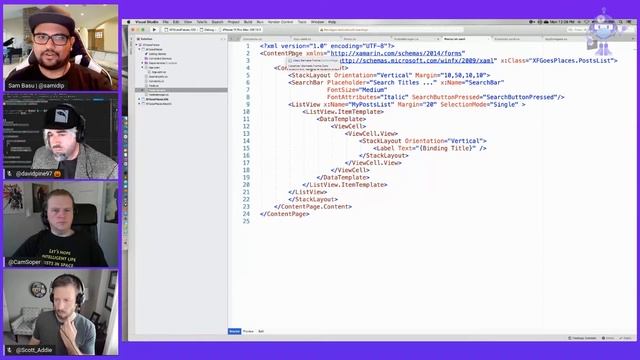
Task: Click line number 25 in the gutter
Action: click(246, 222)
